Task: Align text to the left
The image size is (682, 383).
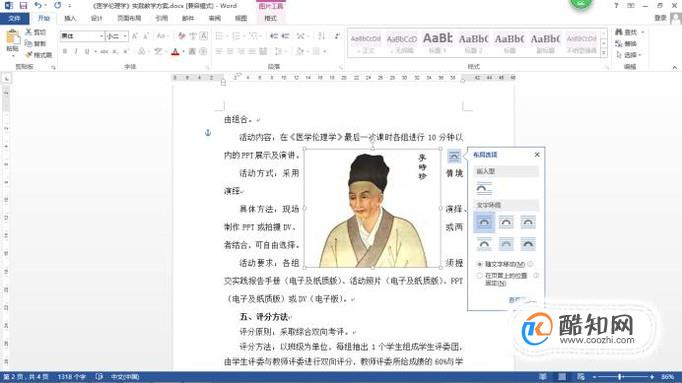Action: pos(219,52)
